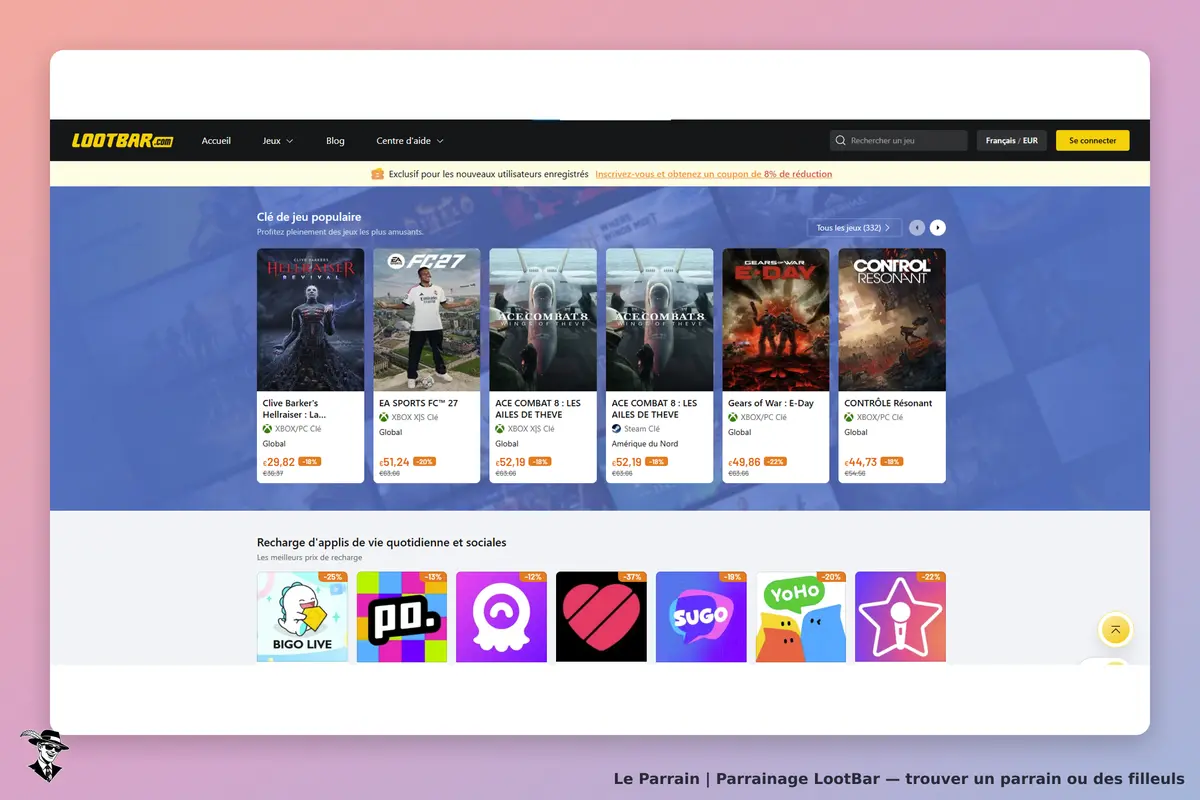Open the Control Resonant cover image
Viewport: 1200px width, 800px height.
point(892,320)
